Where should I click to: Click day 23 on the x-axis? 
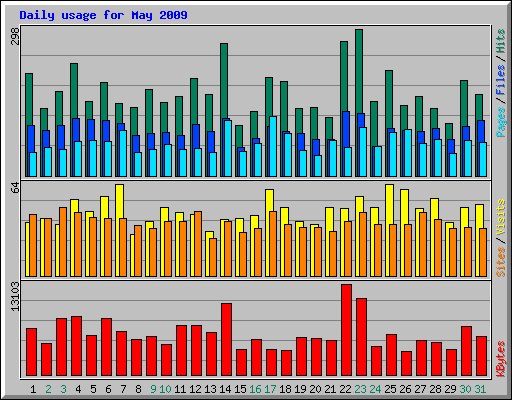[x=360, y=389]
